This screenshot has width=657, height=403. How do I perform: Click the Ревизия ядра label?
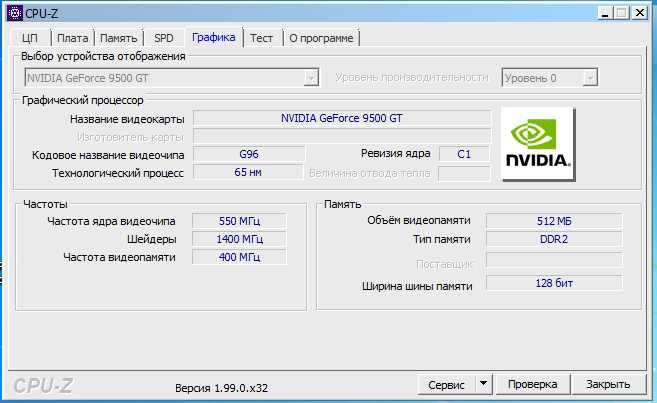tap(396, 154)
